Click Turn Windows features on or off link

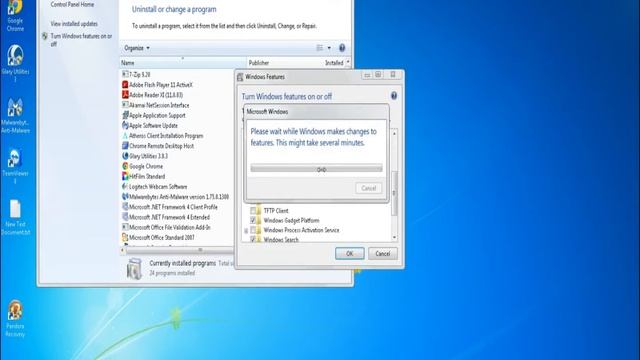[x=81, y=40]
